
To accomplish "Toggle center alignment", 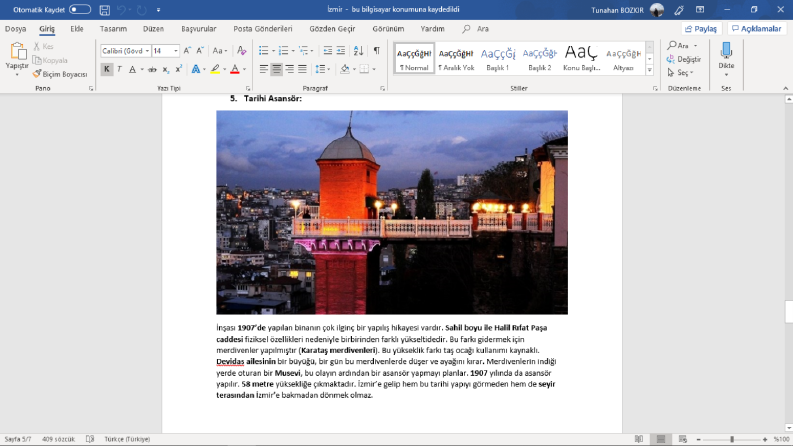I will point(276,69).
